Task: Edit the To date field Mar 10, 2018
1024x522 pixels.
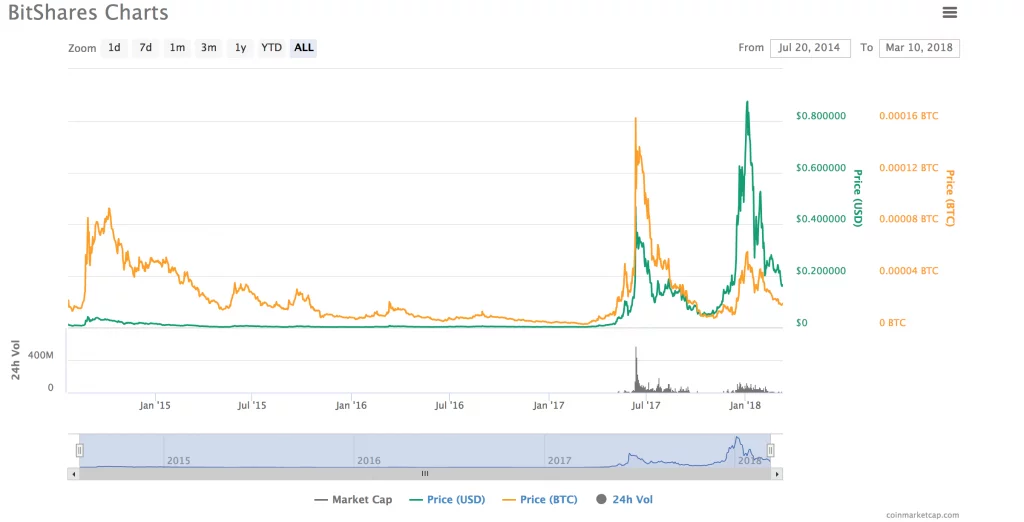Action: [919, 48]
